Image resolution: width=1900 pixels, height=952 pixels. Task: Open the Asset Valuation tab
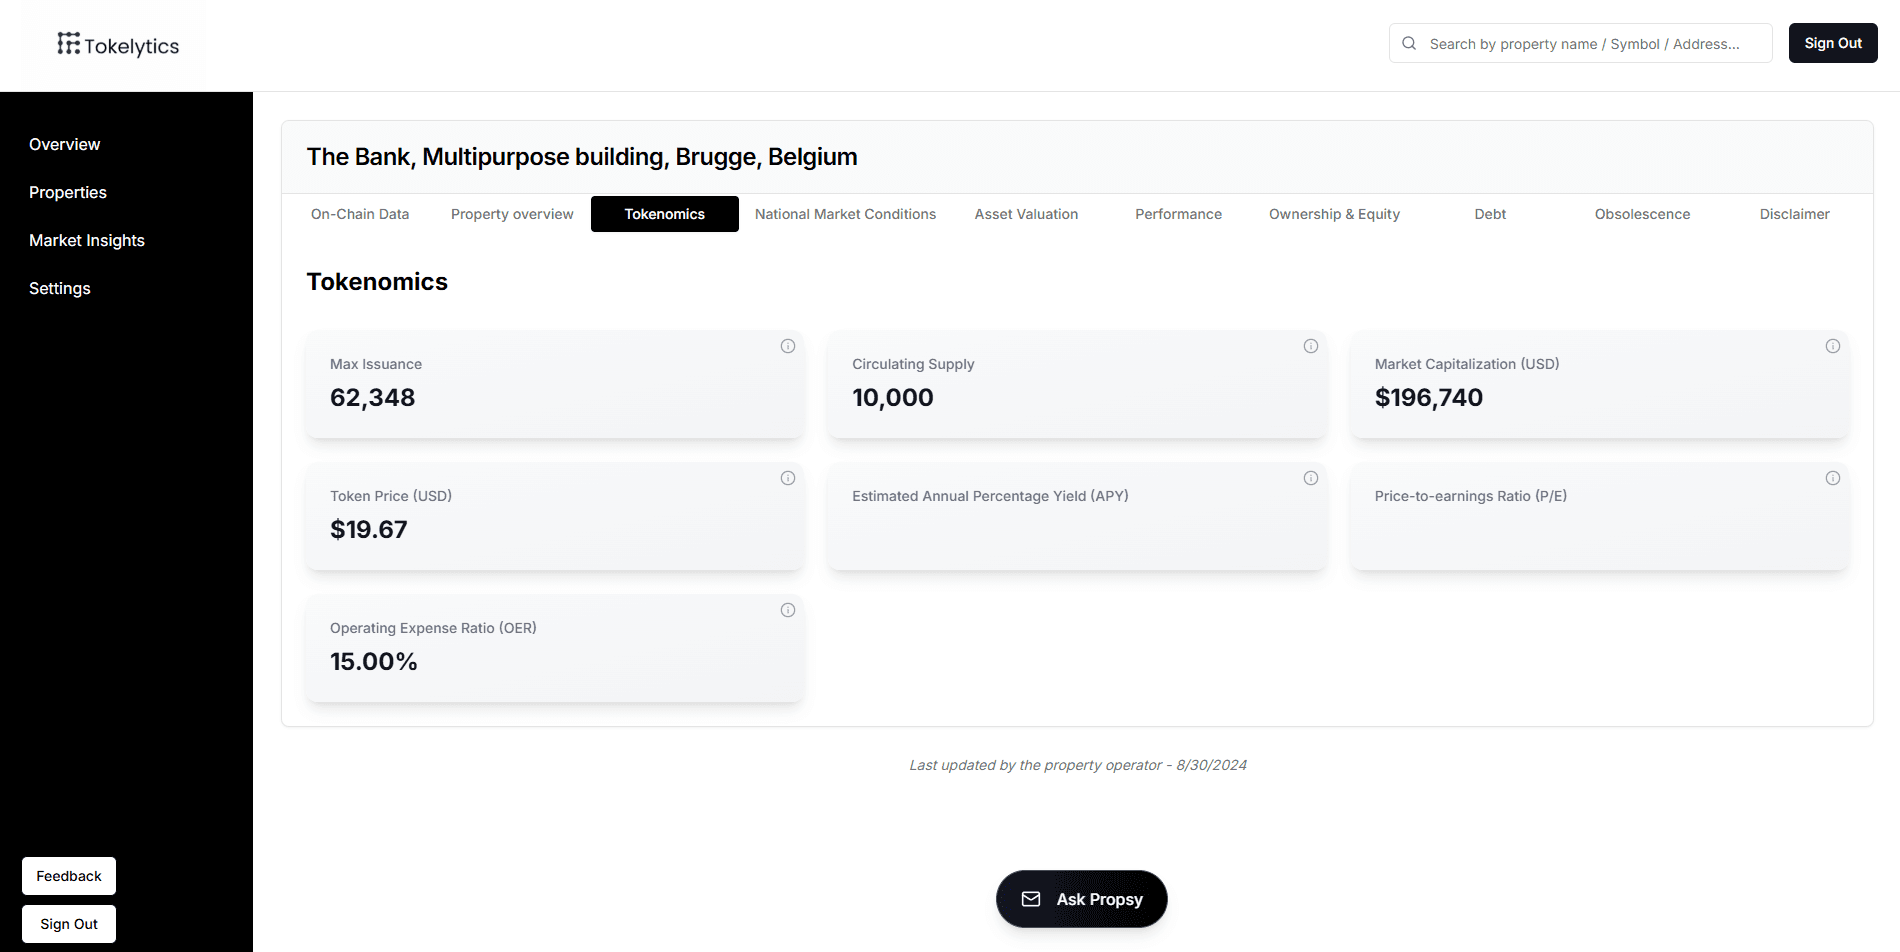[1026, 214]
